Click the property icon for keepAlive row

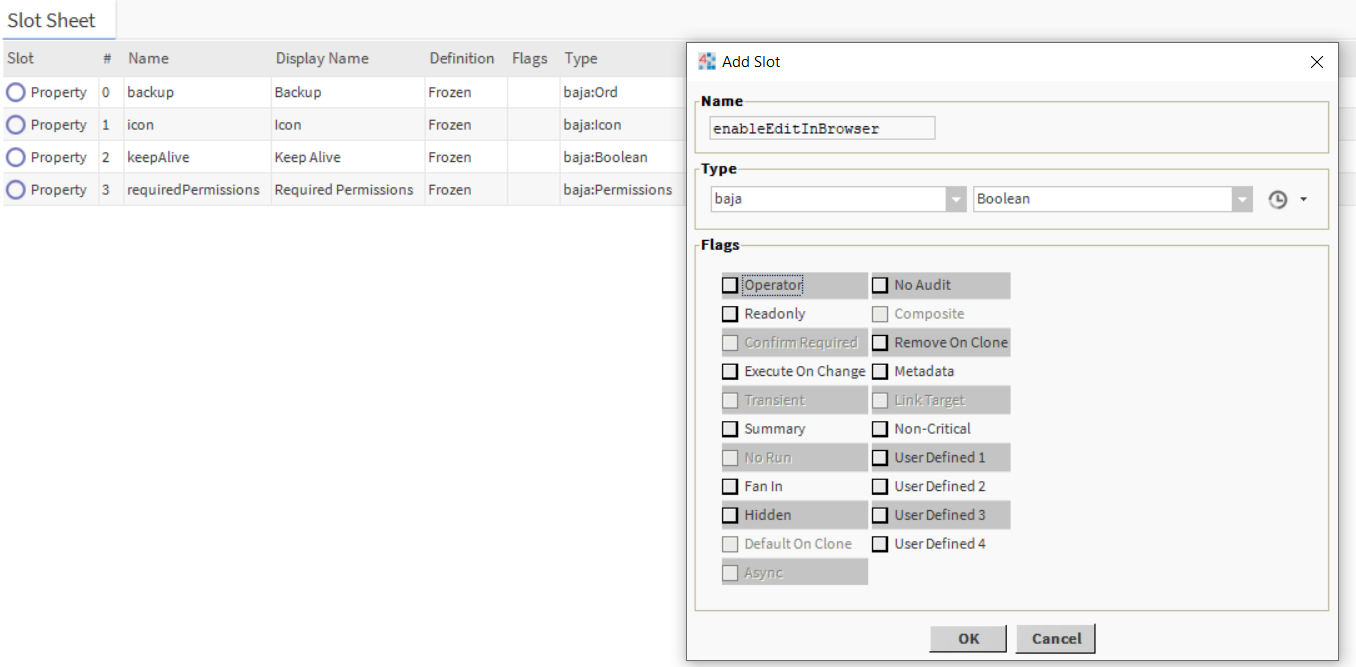click(x=16, y=157)
